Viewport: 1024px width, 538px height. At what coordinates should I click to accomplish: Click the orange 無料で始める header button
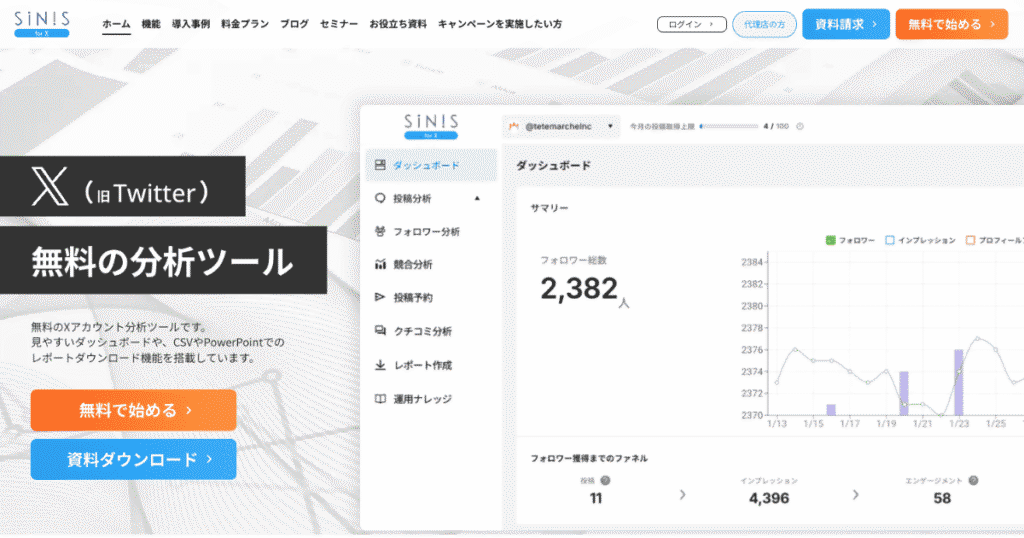[x=952, y=24]
